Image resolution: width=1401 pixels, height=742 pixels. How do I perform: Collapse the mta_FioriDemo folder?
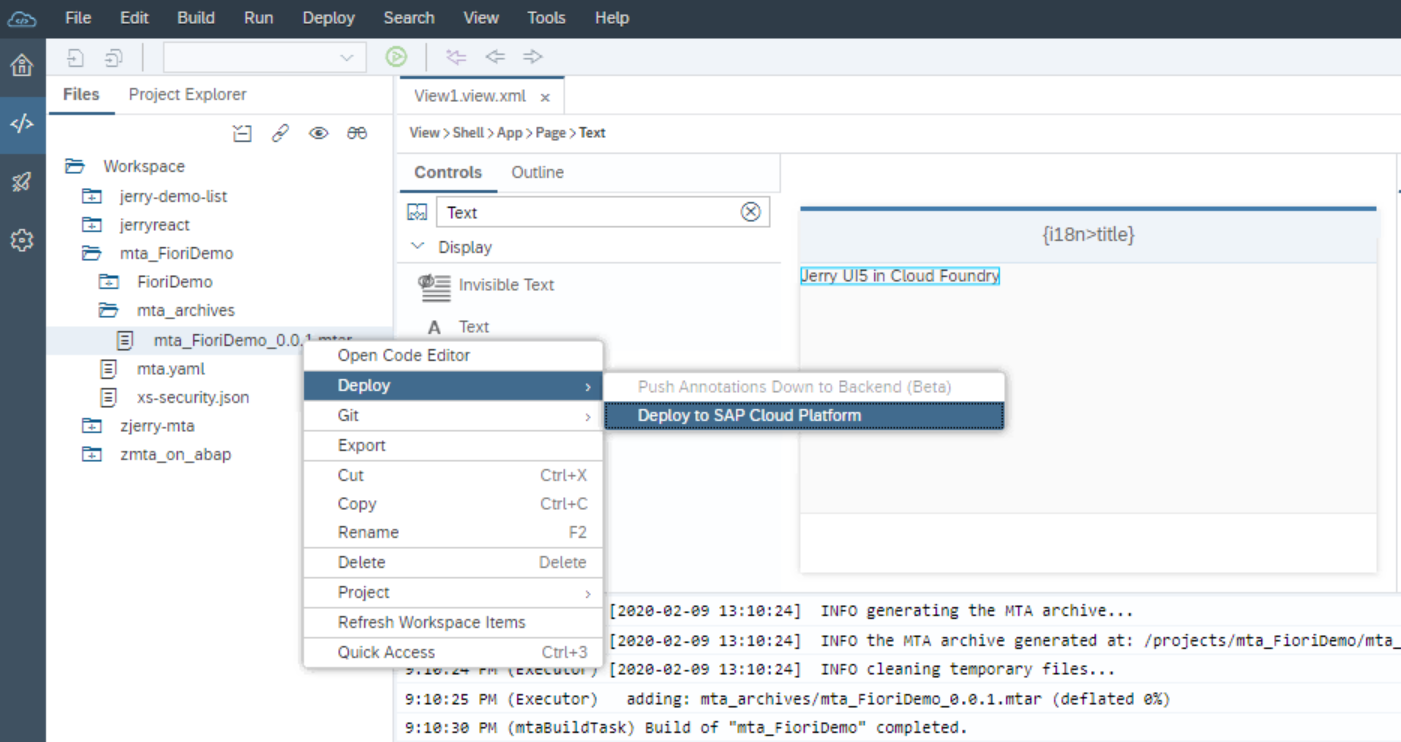click(92, 253)
